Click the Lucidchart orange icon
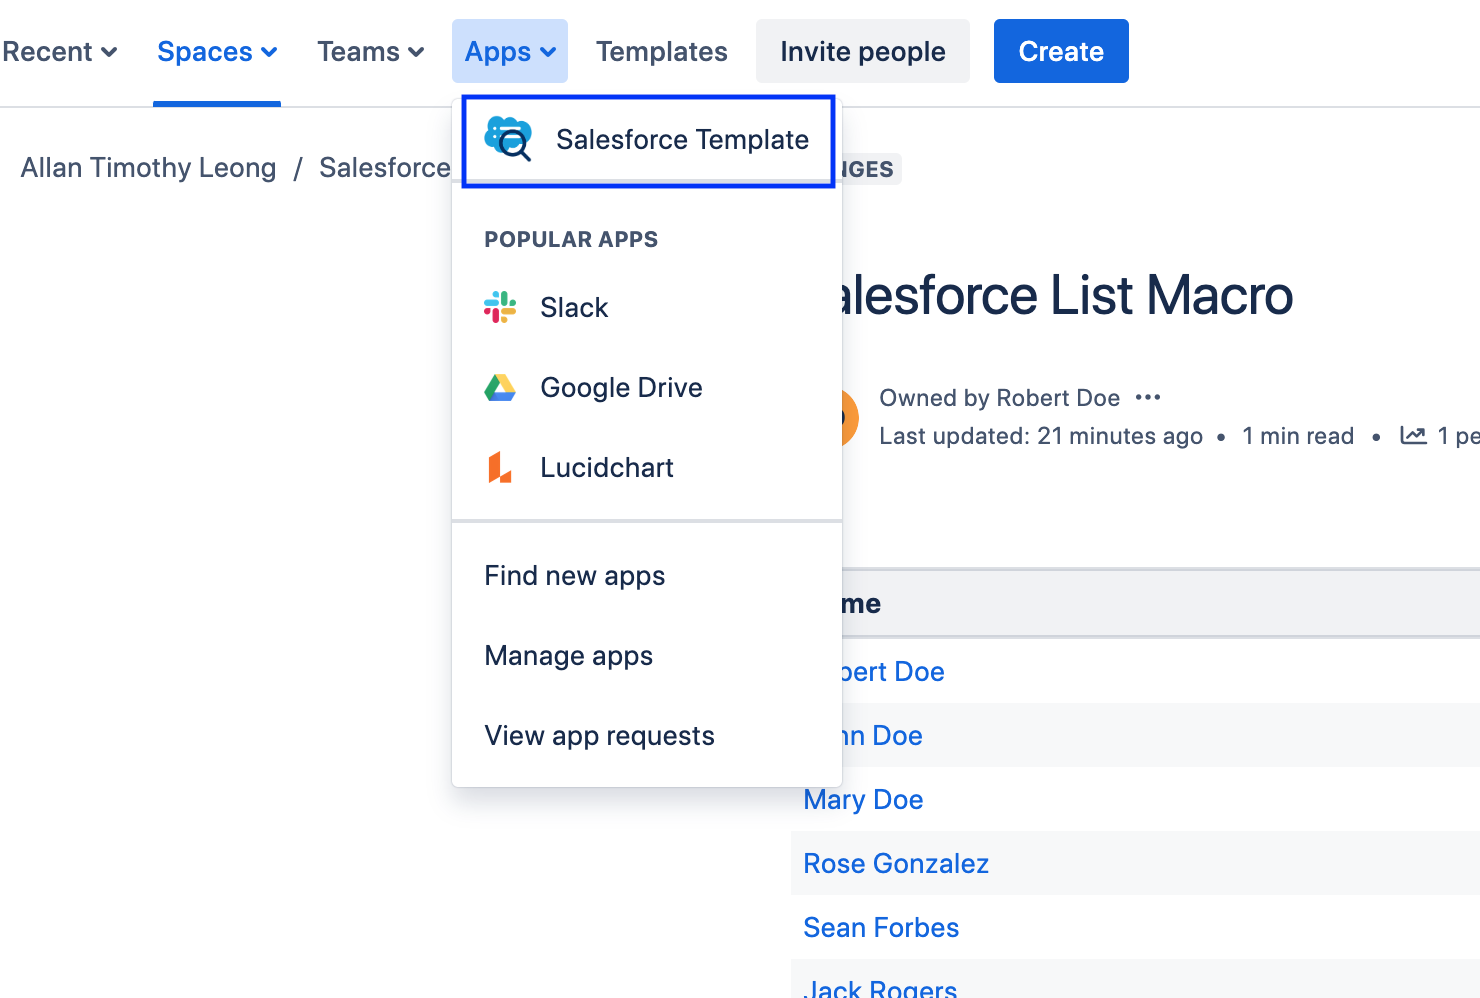This screenshot has width=1480, height=998. 500,467
